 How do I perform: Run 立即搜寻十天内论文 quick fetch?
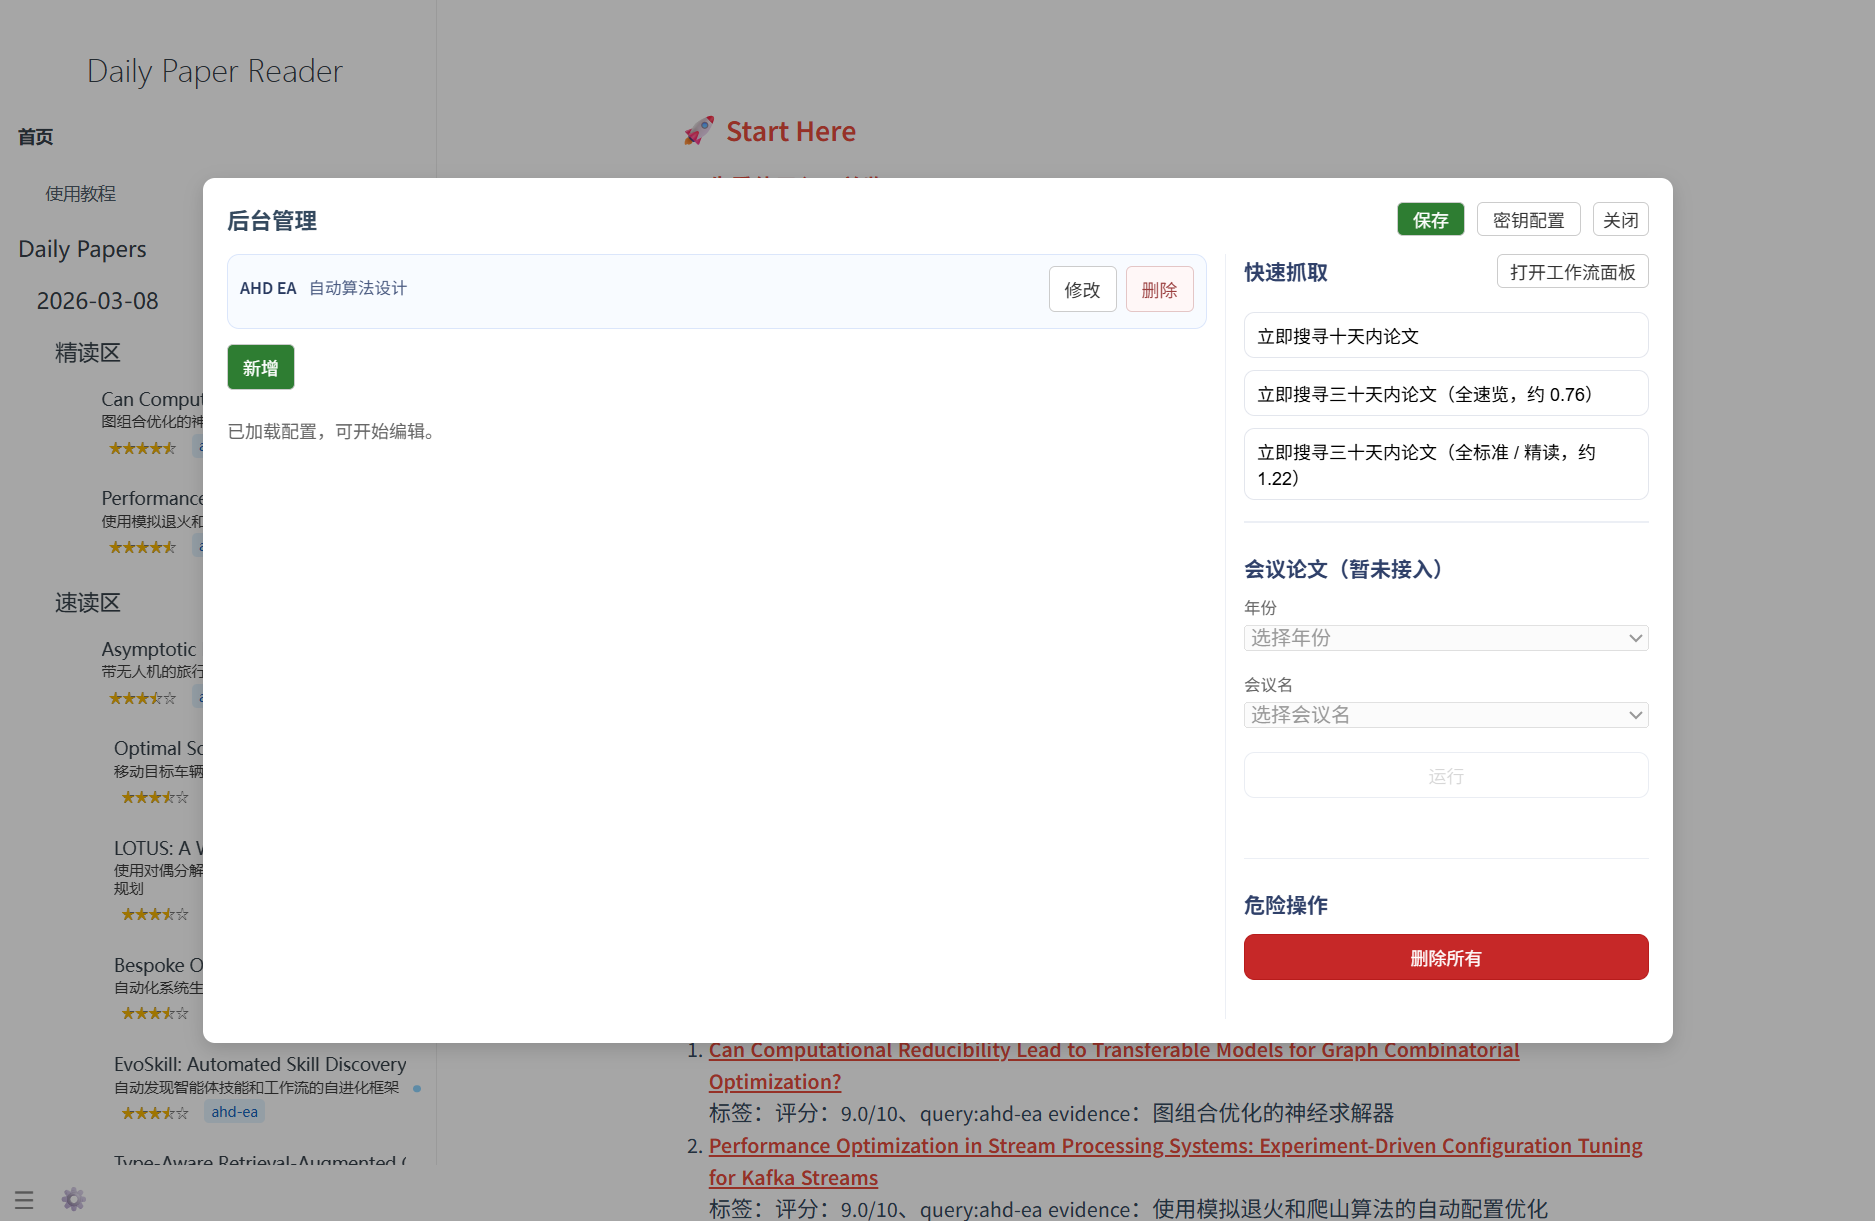pos(1445,336)
